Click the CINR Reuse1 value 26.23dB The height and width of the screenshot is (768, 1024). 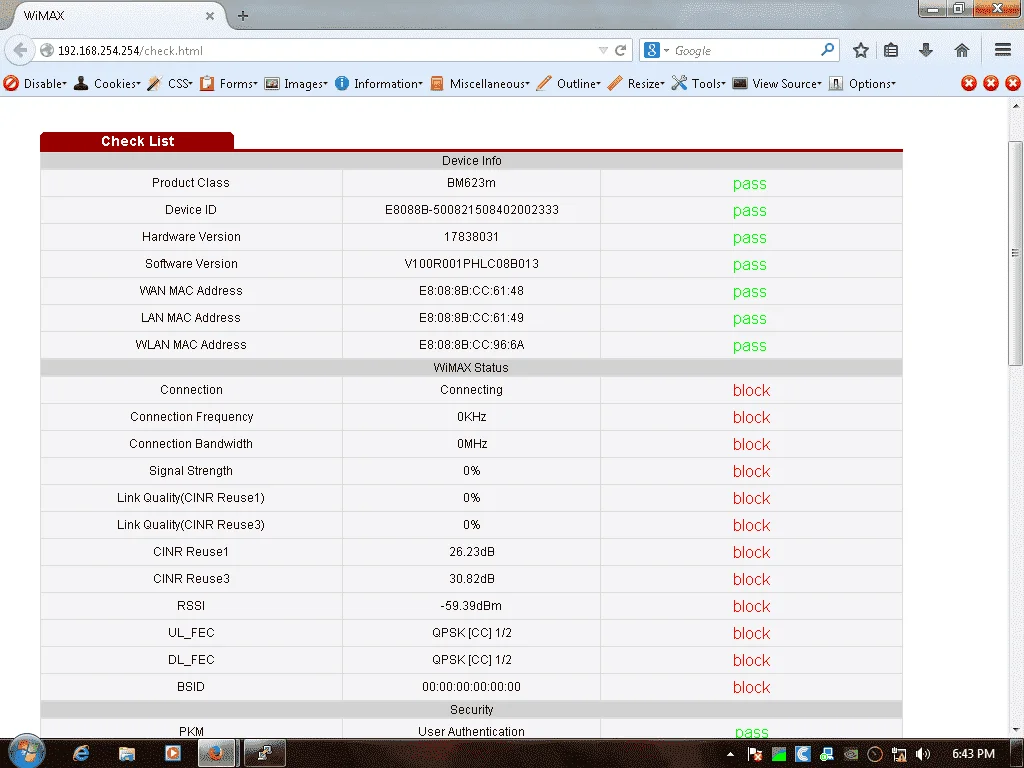(472, 552)
